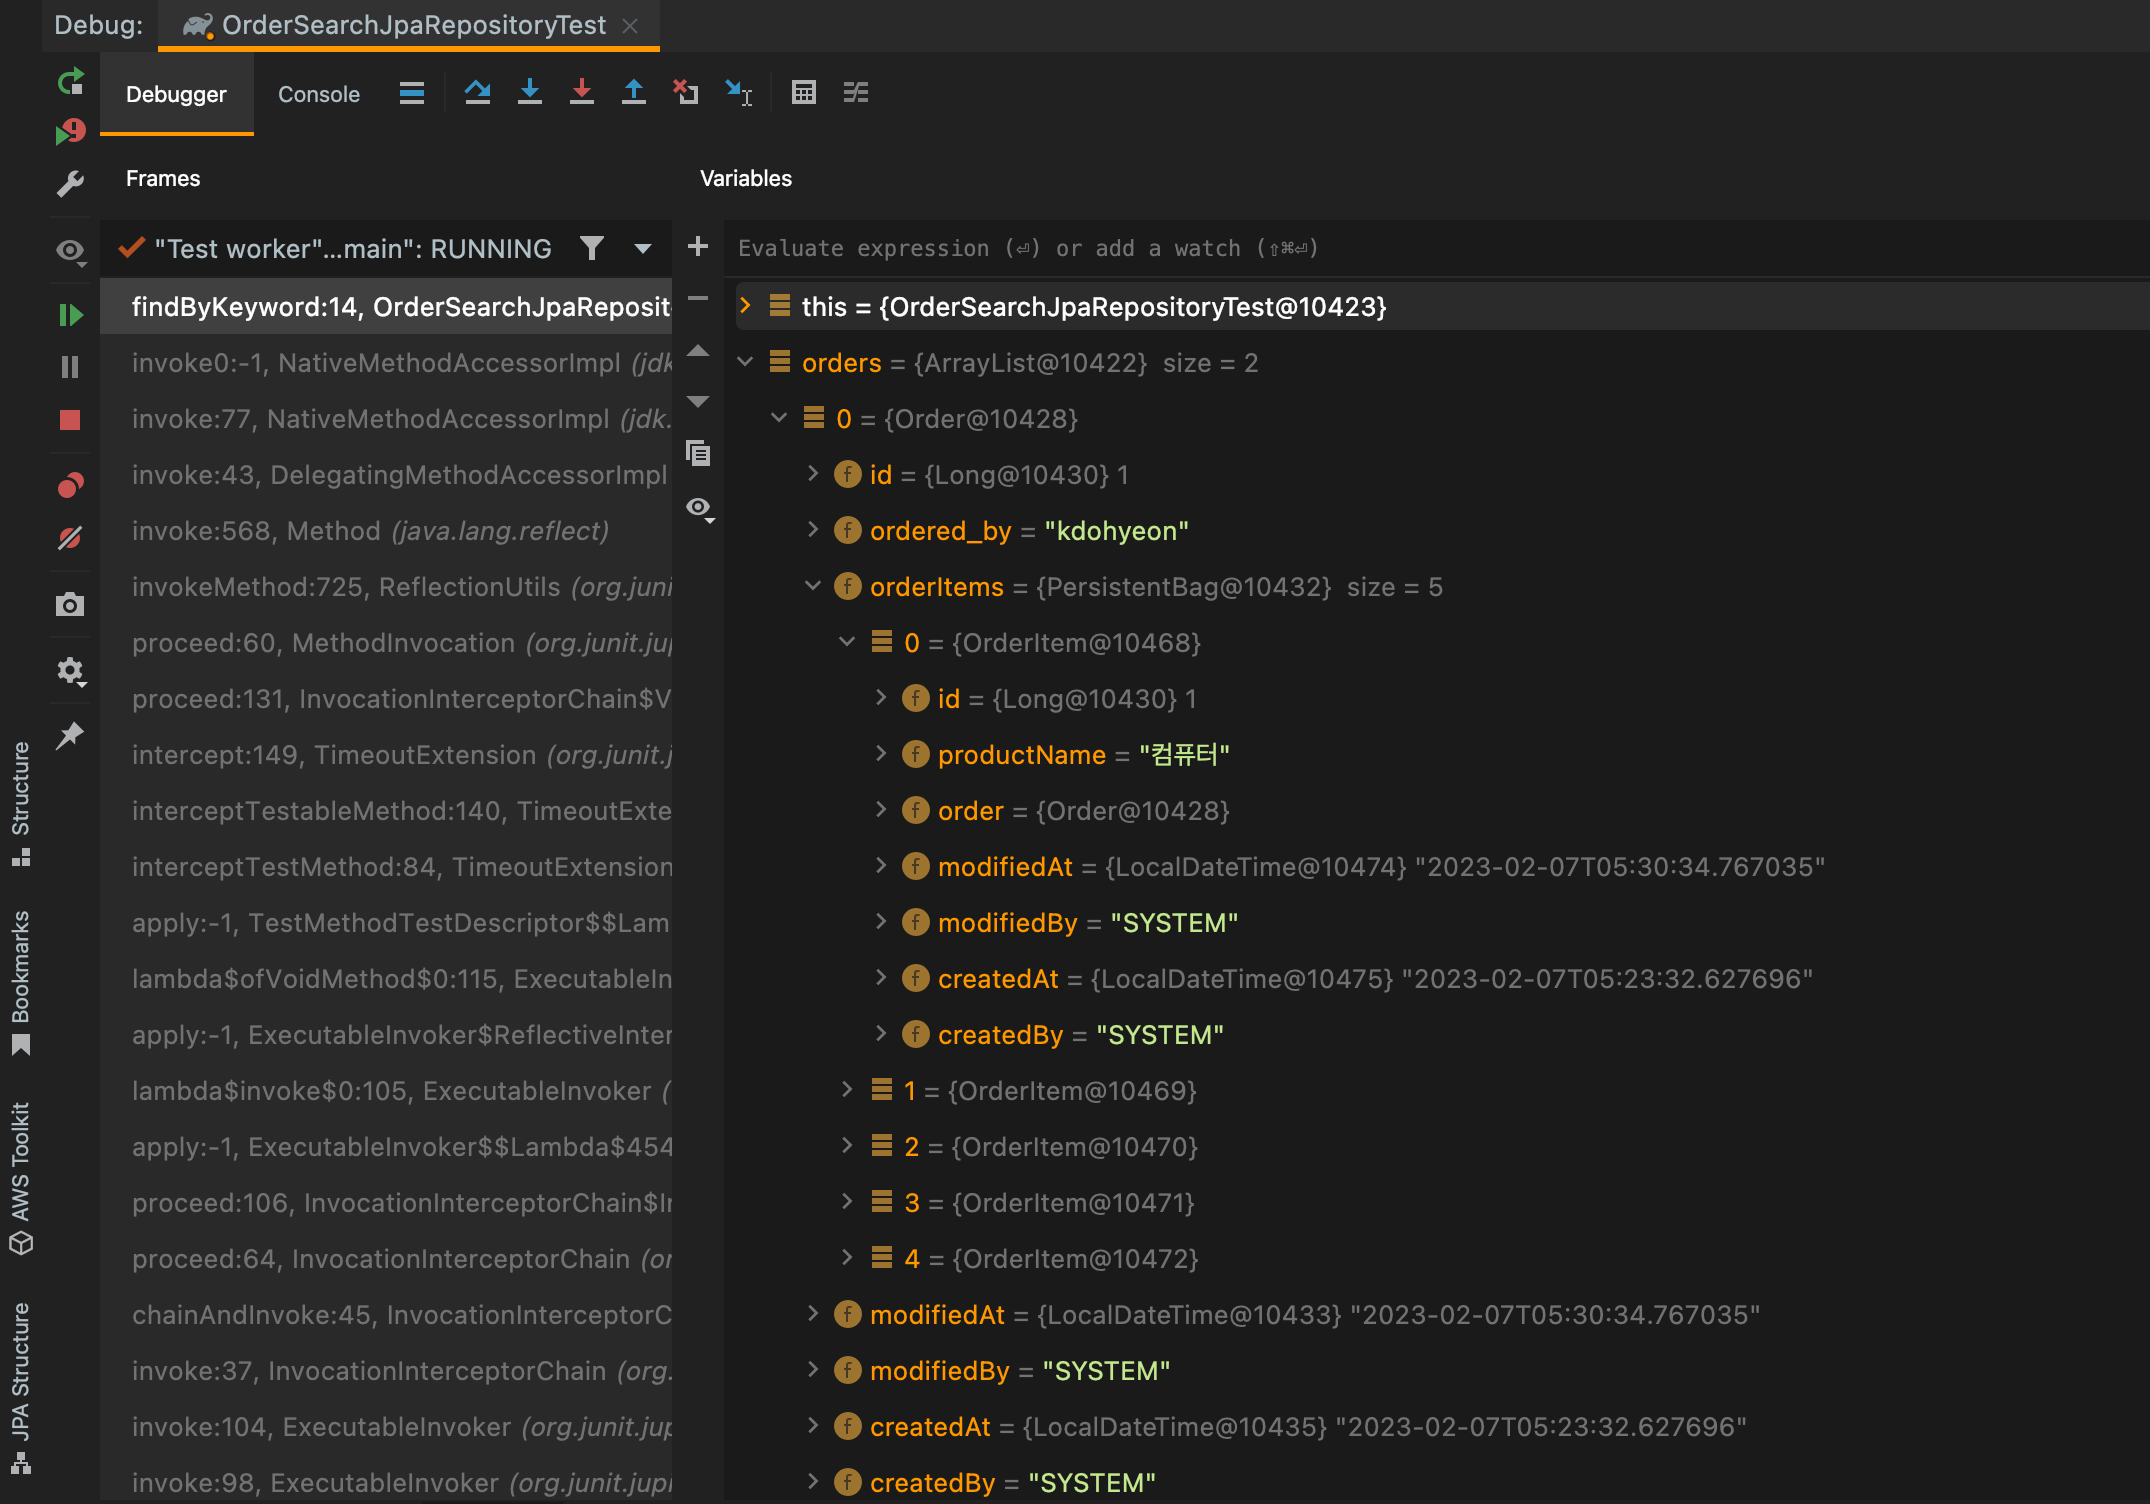The image size is (2150, 1504).
Task: Click the Evaluate Expression calculator icon
Action: coord(803,93)
